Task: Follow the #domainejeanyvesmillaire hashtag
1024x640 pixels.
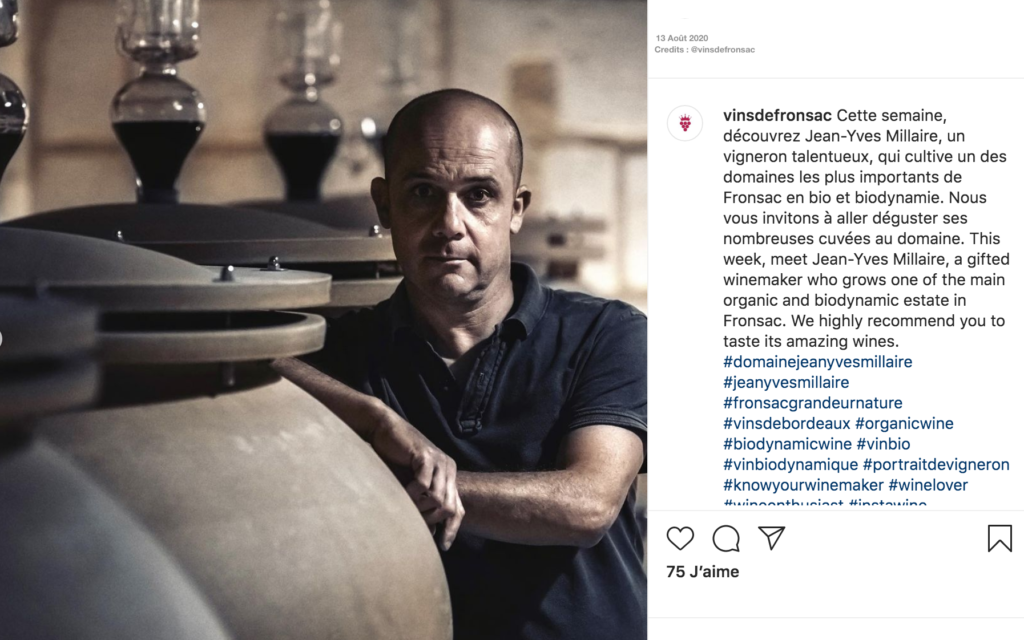Action: 818,362
